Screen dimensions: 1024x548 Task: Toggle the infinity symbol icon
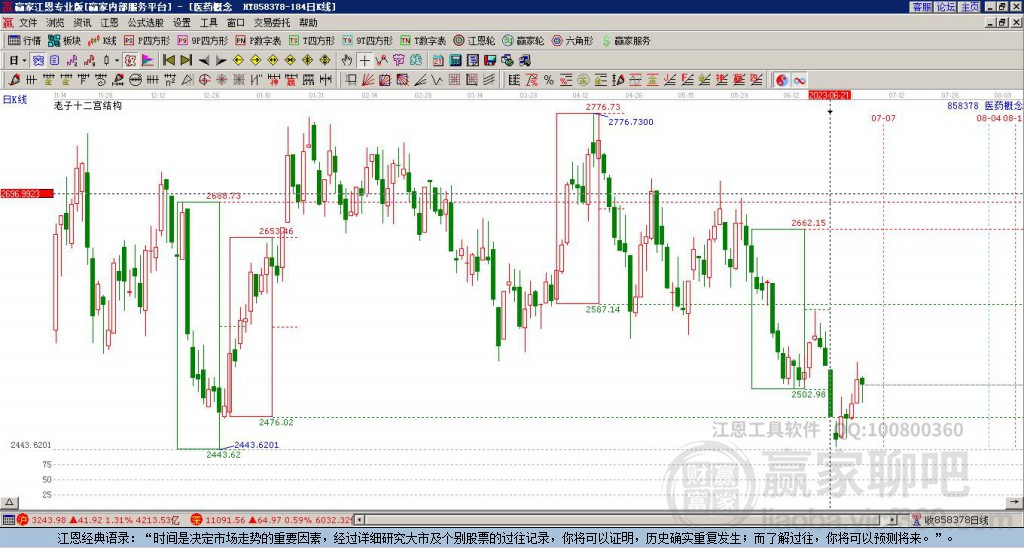click(799, 80)
